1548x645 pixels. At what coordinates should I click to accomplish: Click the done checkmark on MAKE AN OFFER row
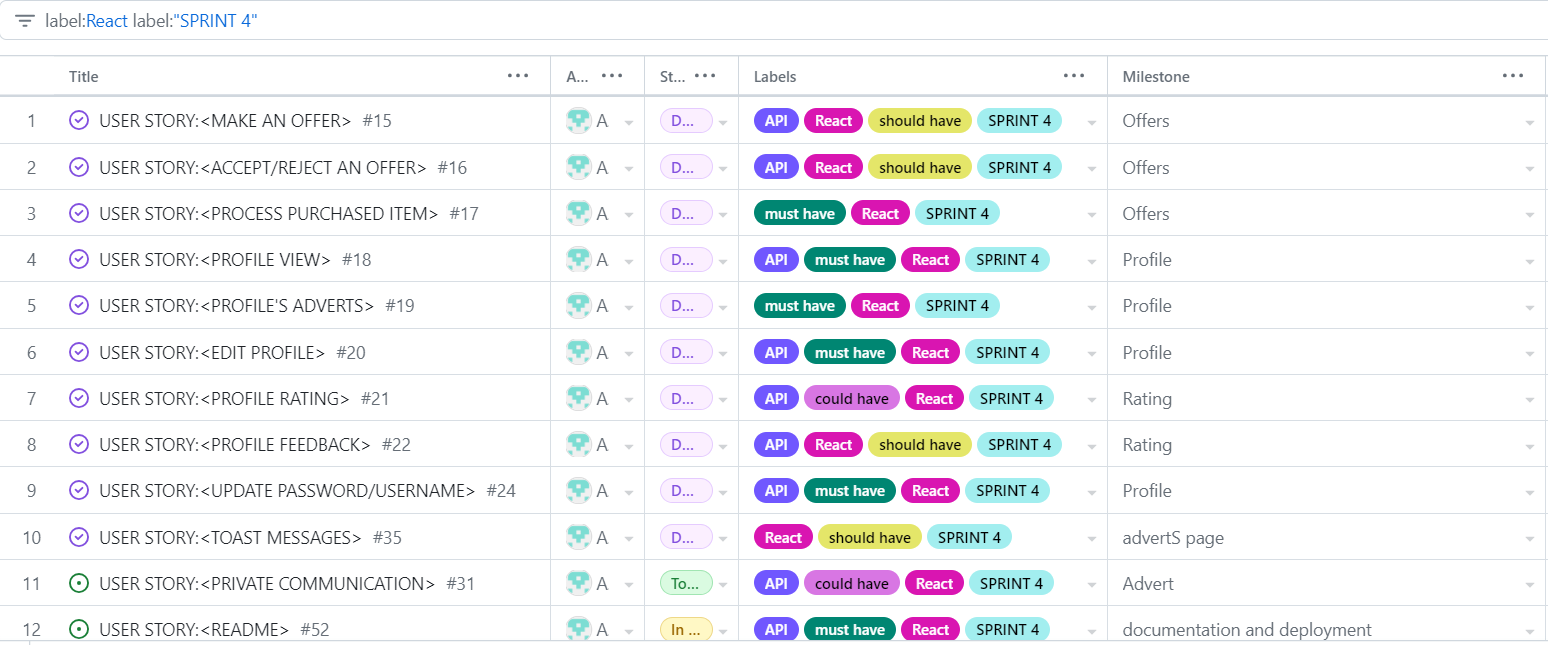point(79,120)
